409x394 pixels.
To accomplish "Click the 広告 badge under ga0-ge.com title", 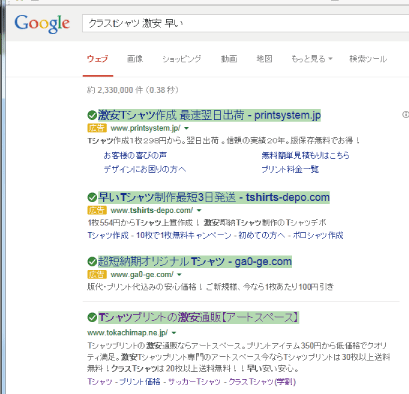I will 97,275.
